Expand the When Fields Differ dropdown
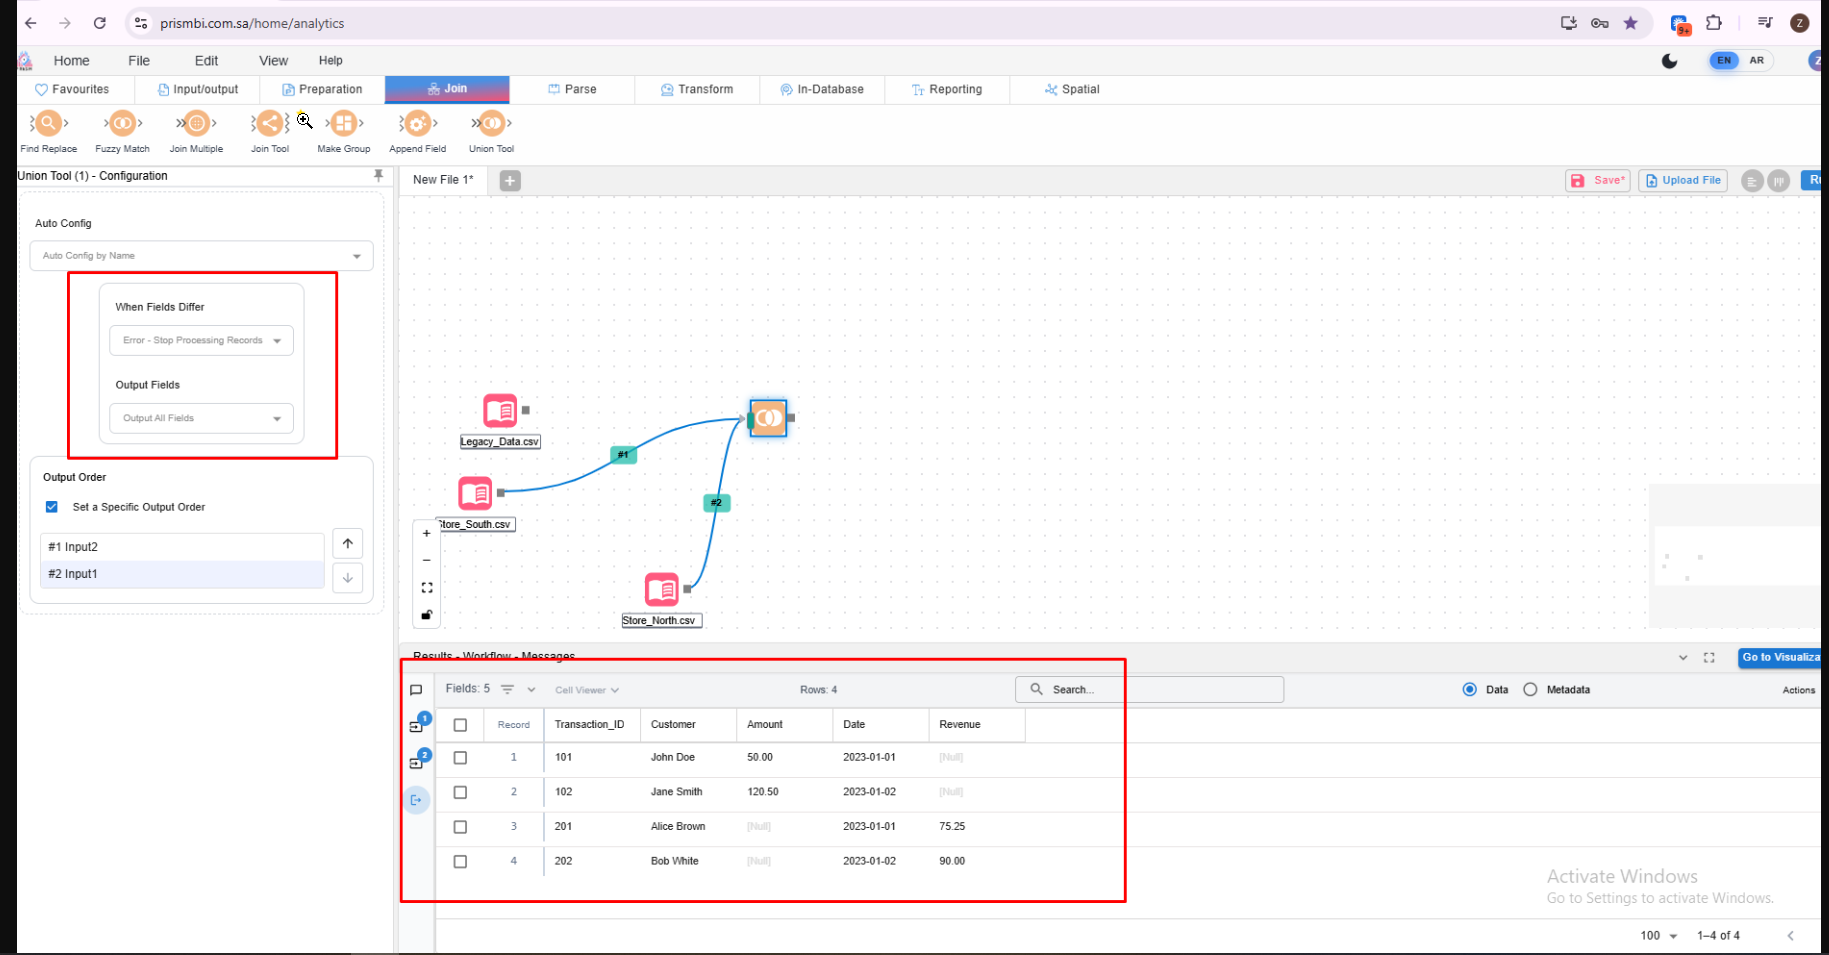This screenshot has width=1829, height=955. [201, 341]
